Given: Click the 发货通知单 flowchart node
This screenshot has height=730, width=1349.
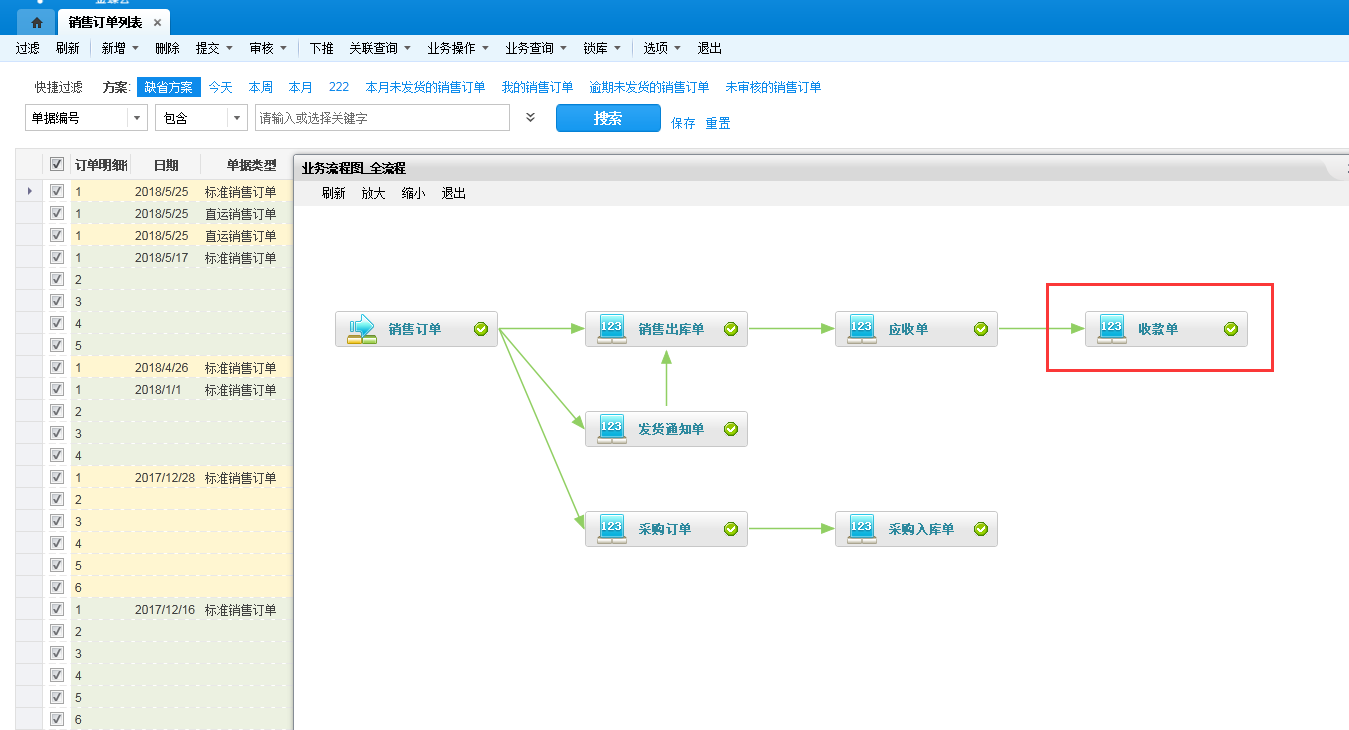Looking at the screenshot, I should click(666, 429).
